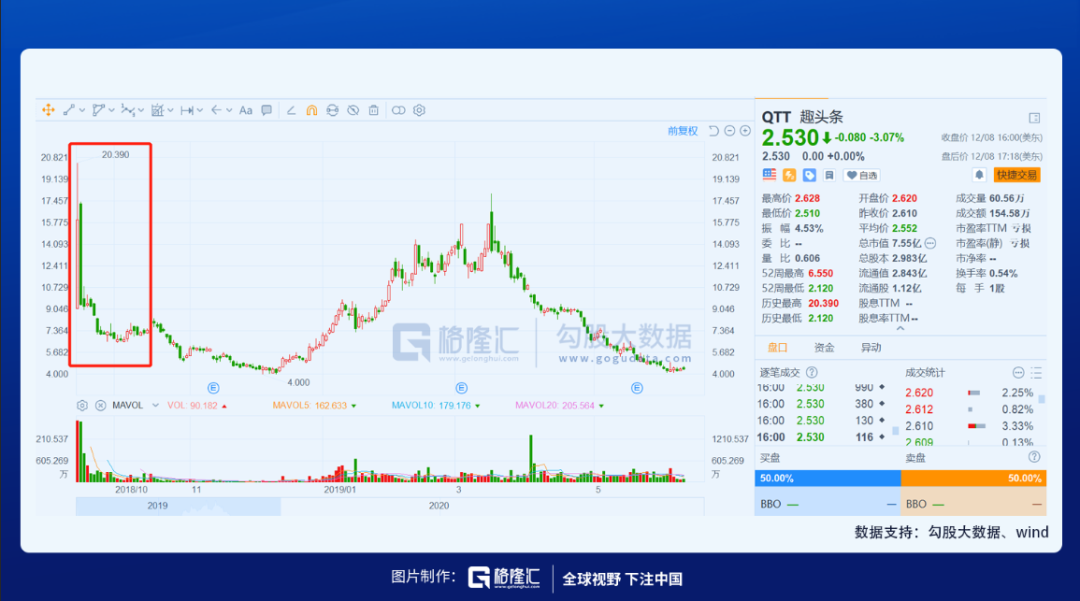The image size is (1080, 601).
Task: Select the wave pattern drawing tool
Action: 127,110
